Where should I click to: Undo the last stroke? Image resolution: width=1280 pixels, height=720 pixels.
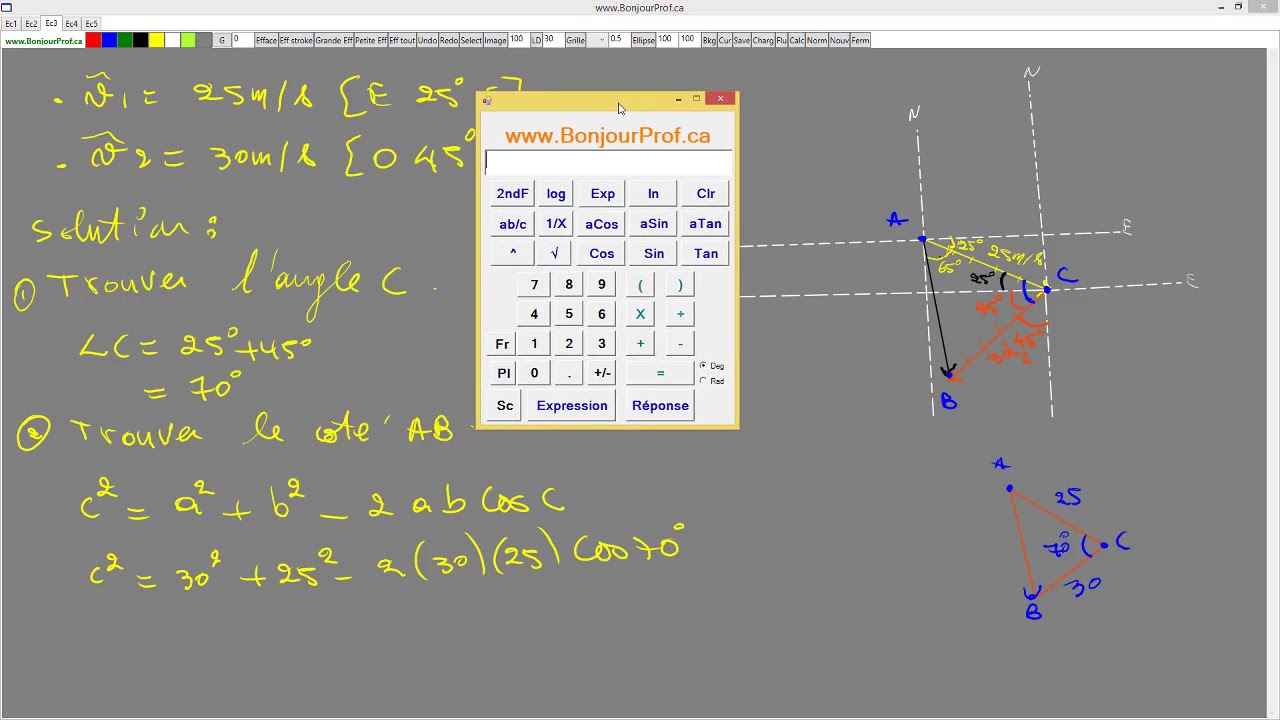click(427, 40)
